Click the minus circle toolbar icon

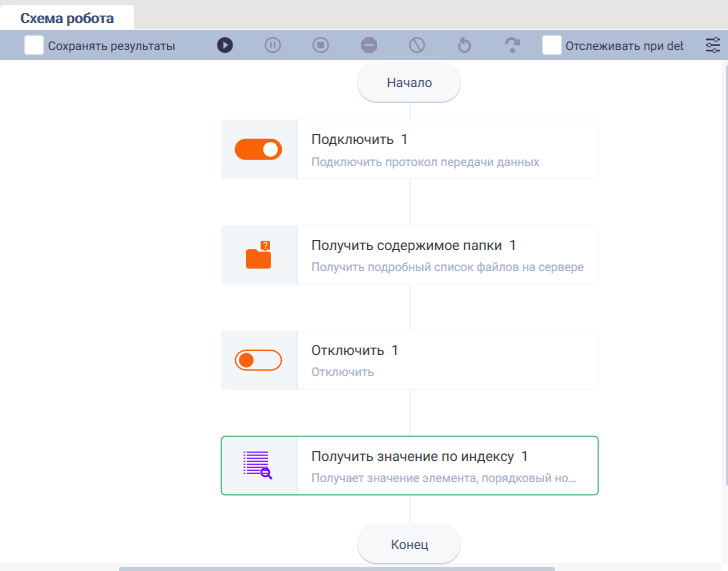(369, 45)
